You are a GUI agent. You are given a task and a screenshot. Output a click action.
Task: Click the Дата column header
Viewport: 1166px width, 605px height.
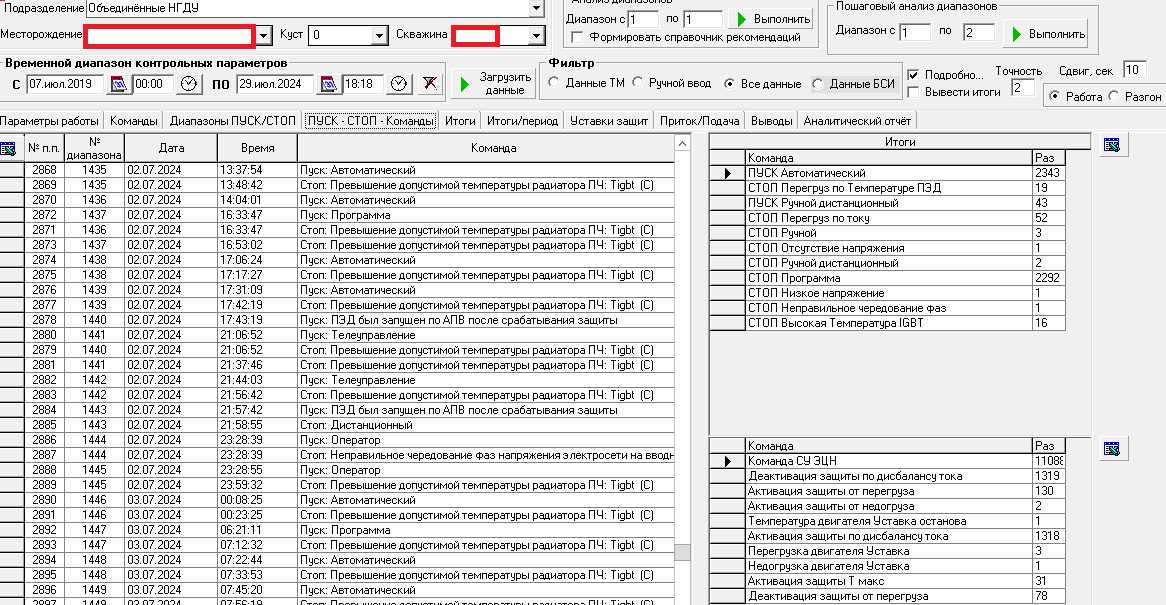[x=171, y=148]
